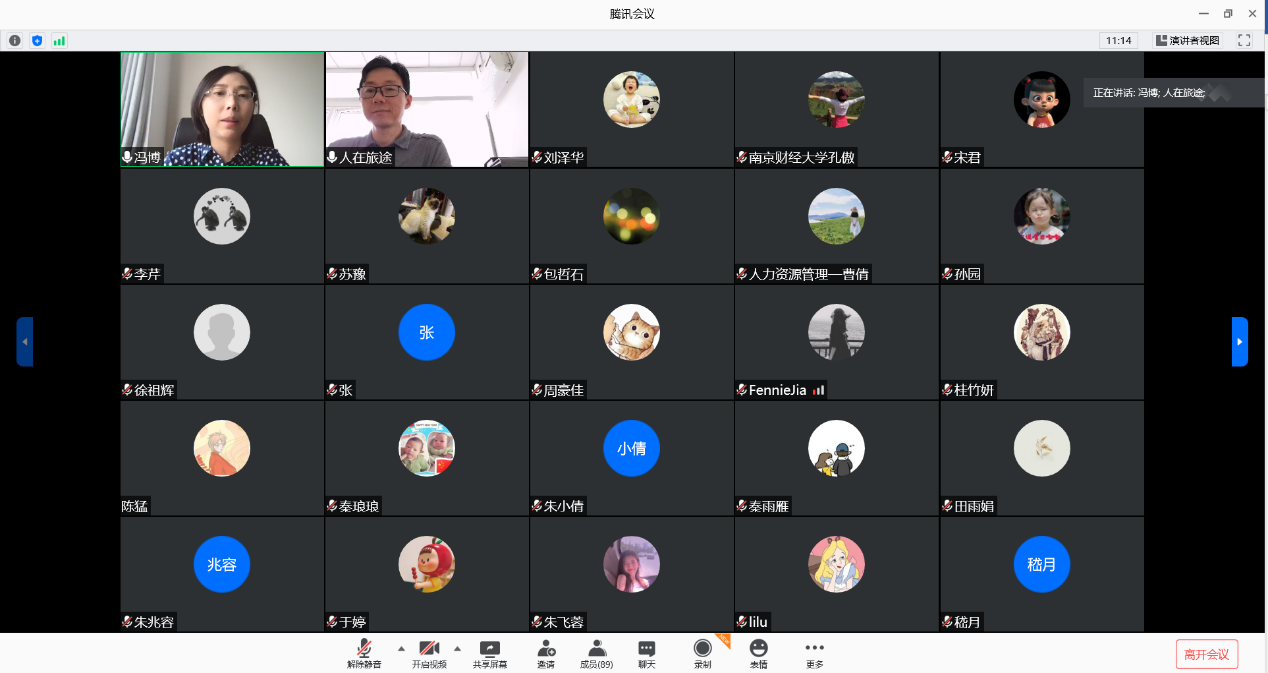Expand audio options arrow beside 解除静音
Viewport: 1268px width, 673px height.
[x=401, y=648]
